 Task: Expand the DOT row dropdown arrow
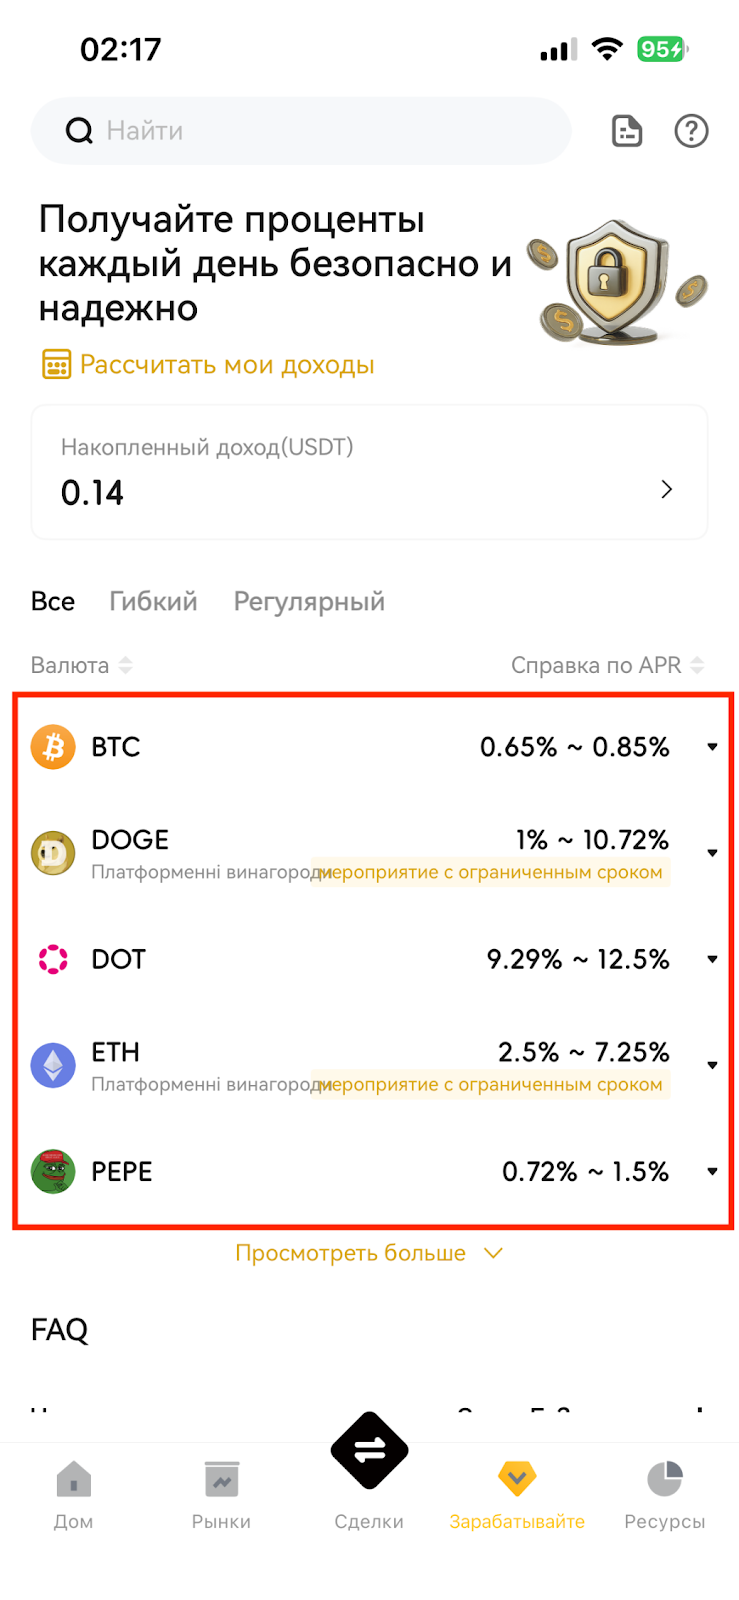coord(712,959)
